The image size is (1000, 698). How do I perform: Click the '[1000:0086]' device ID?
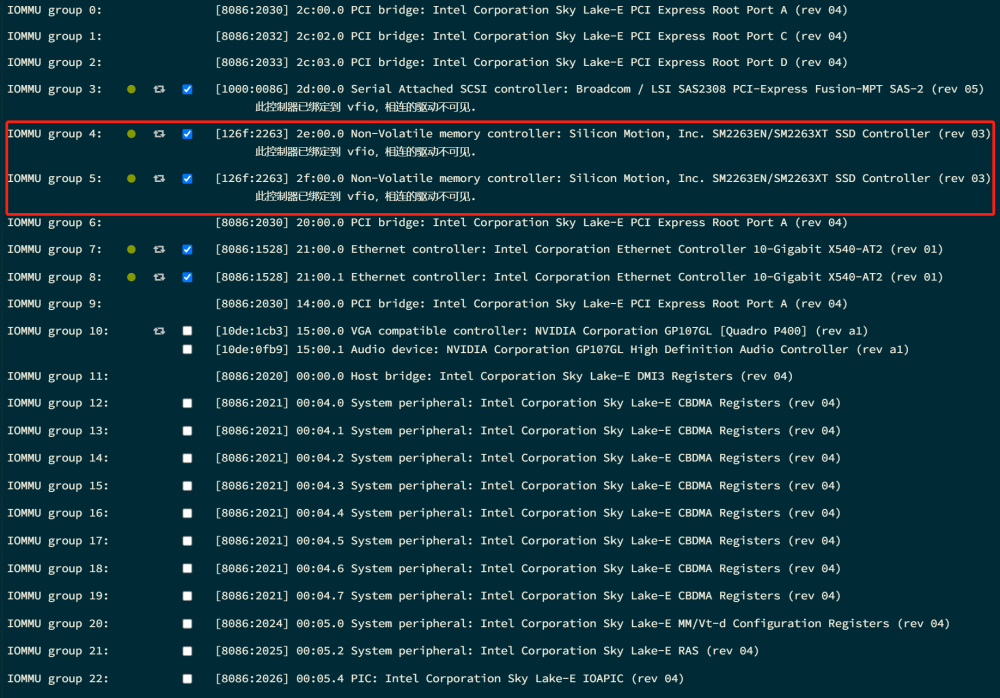coord(252,89)
